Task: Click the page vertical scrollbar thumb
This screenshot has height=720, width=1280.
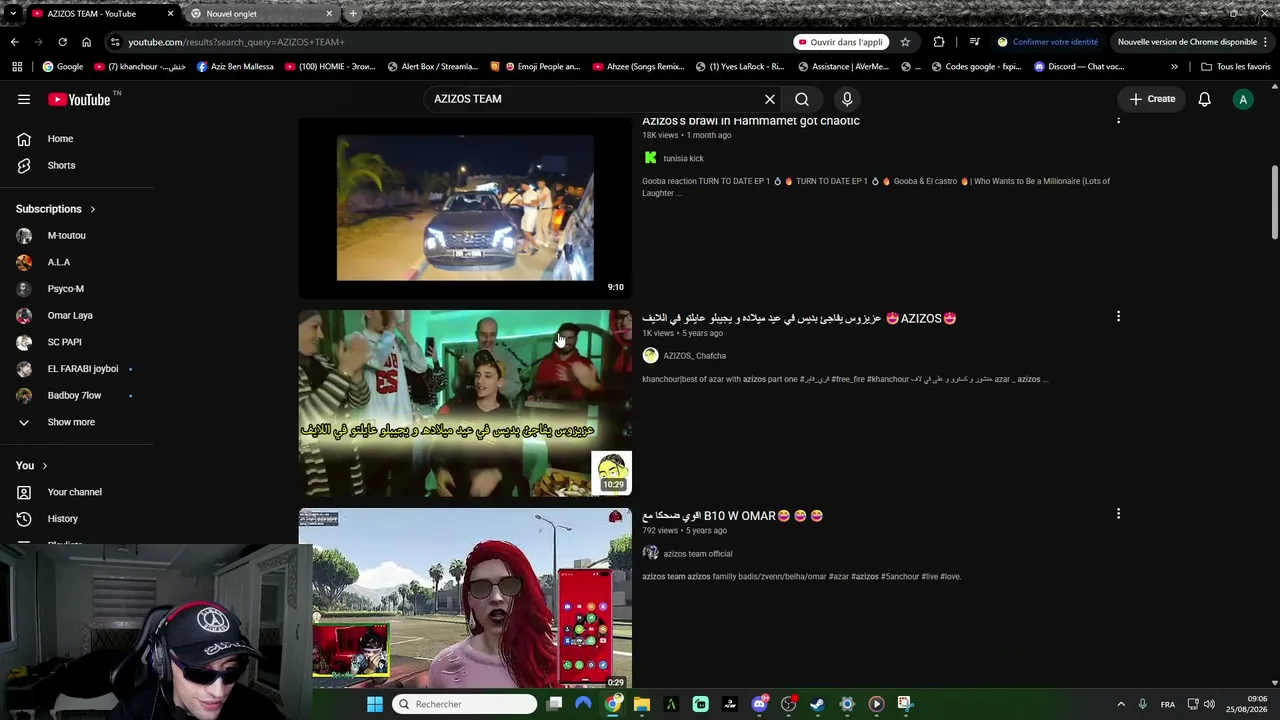Action: 1275,202
